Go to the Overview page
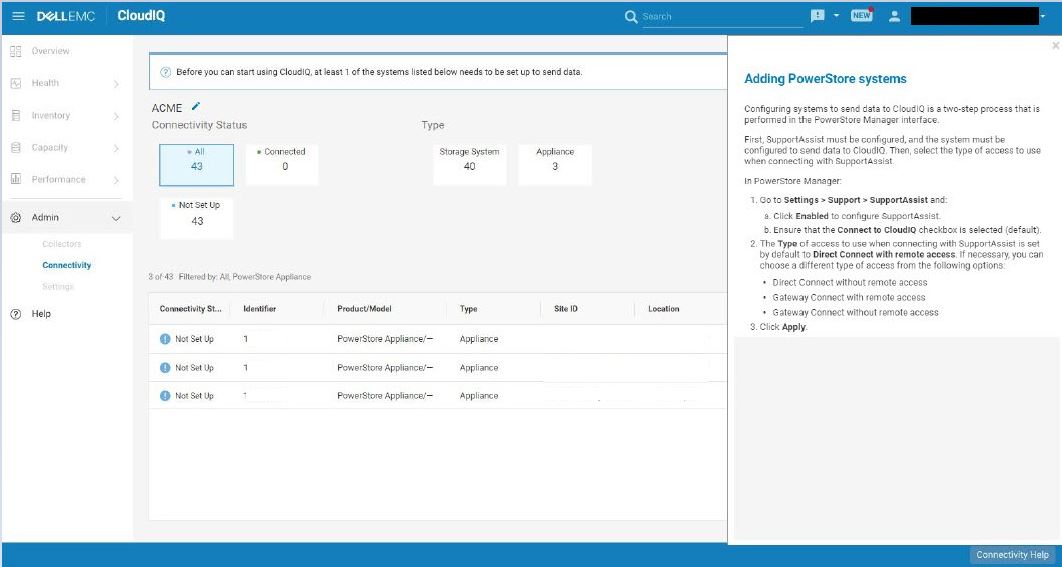The image size is (1062, 567). [50, 51]
